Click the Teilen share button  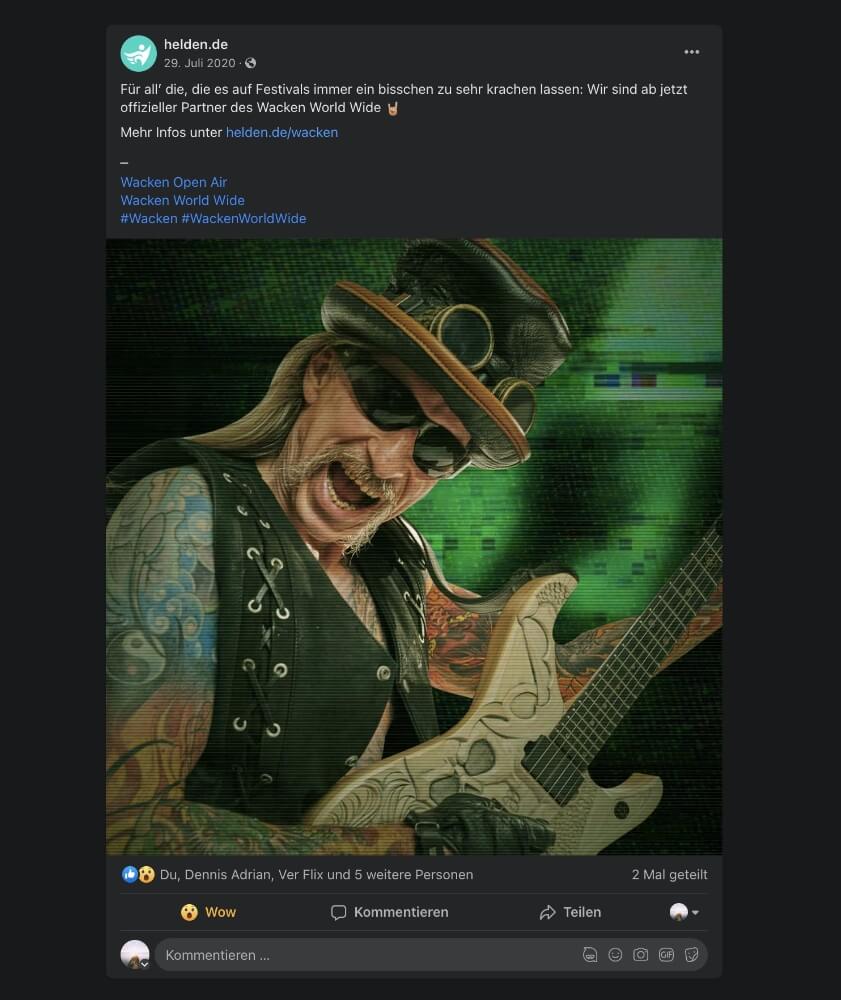(x=570, y=912)
